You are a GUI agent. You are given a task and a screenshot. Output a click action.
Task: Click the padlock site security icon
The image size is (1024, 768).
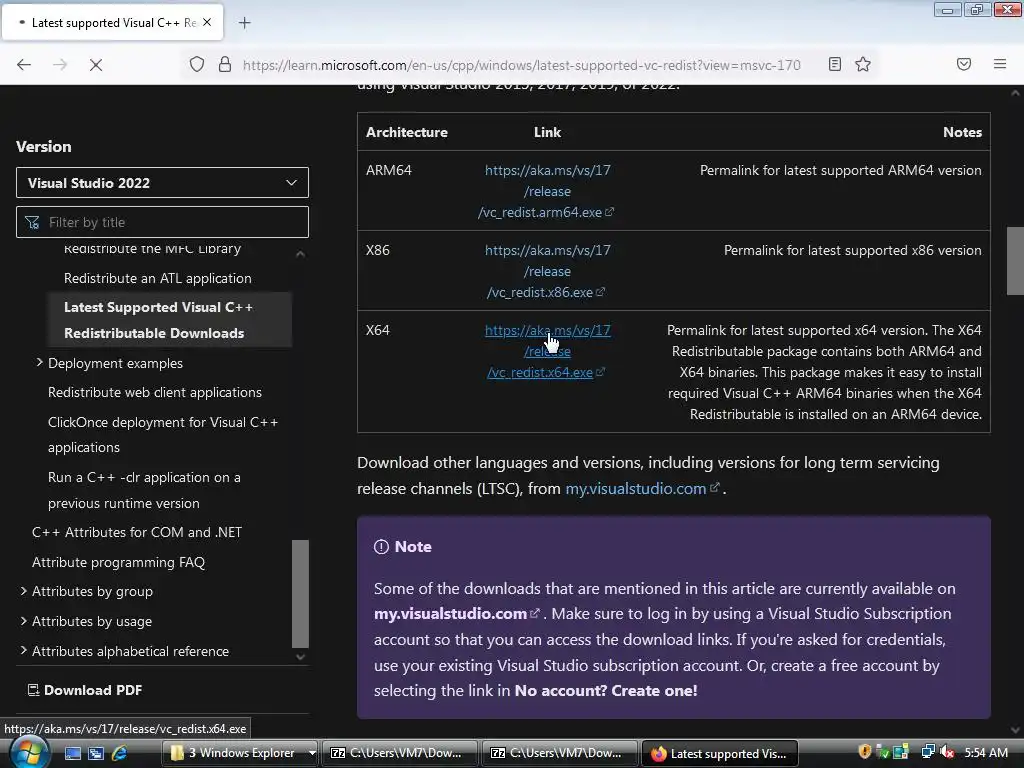tap(225, 65)
